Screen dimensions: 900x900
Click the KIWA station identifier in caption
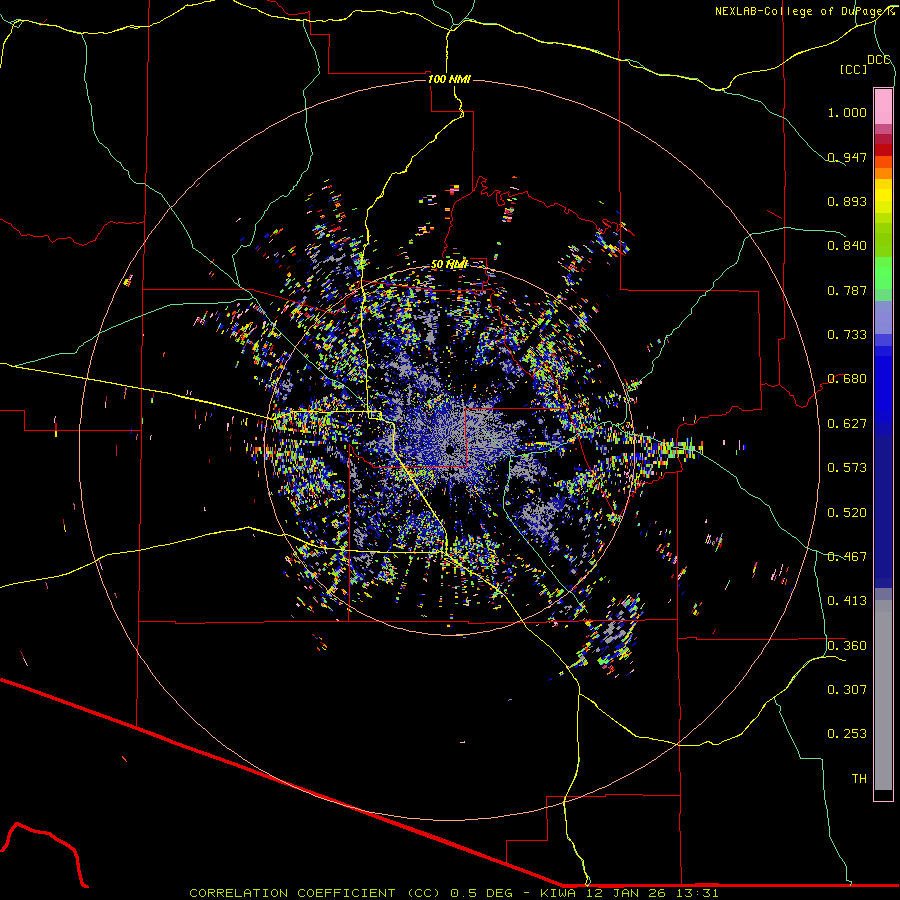pos(558,893)
